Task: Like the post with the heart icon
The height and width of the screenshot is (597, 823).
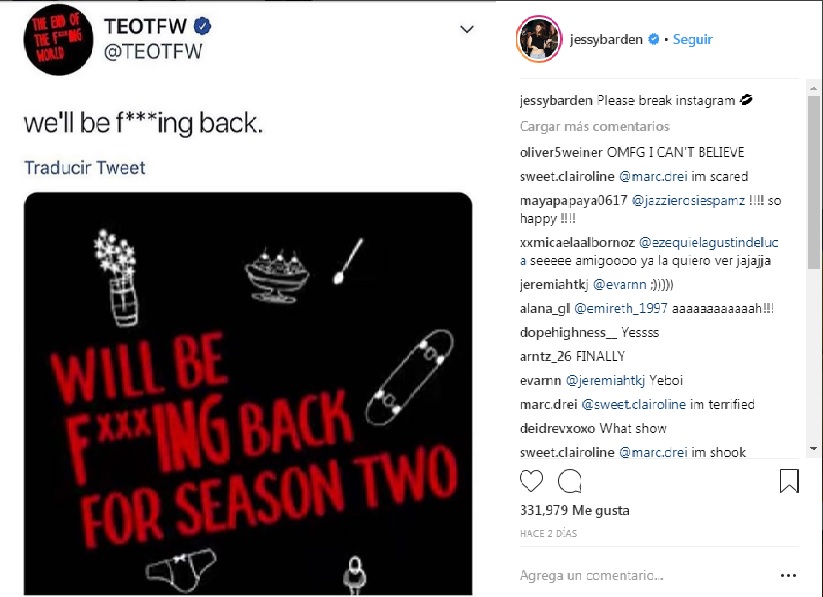Action: pyautogui.click(x=531, y=481)
